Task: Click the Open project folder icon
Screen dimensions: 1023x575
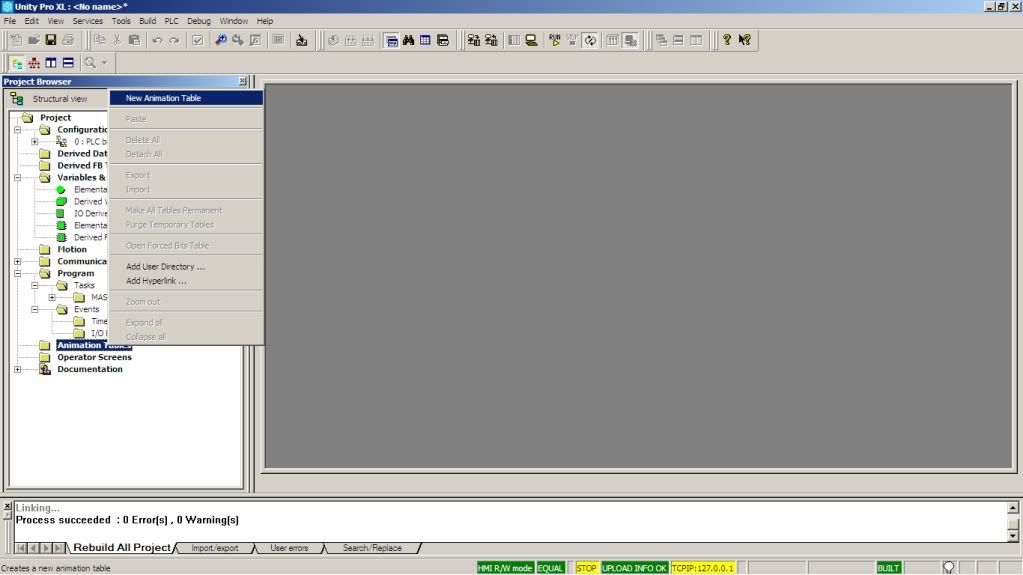Action: tap(34, 40)
